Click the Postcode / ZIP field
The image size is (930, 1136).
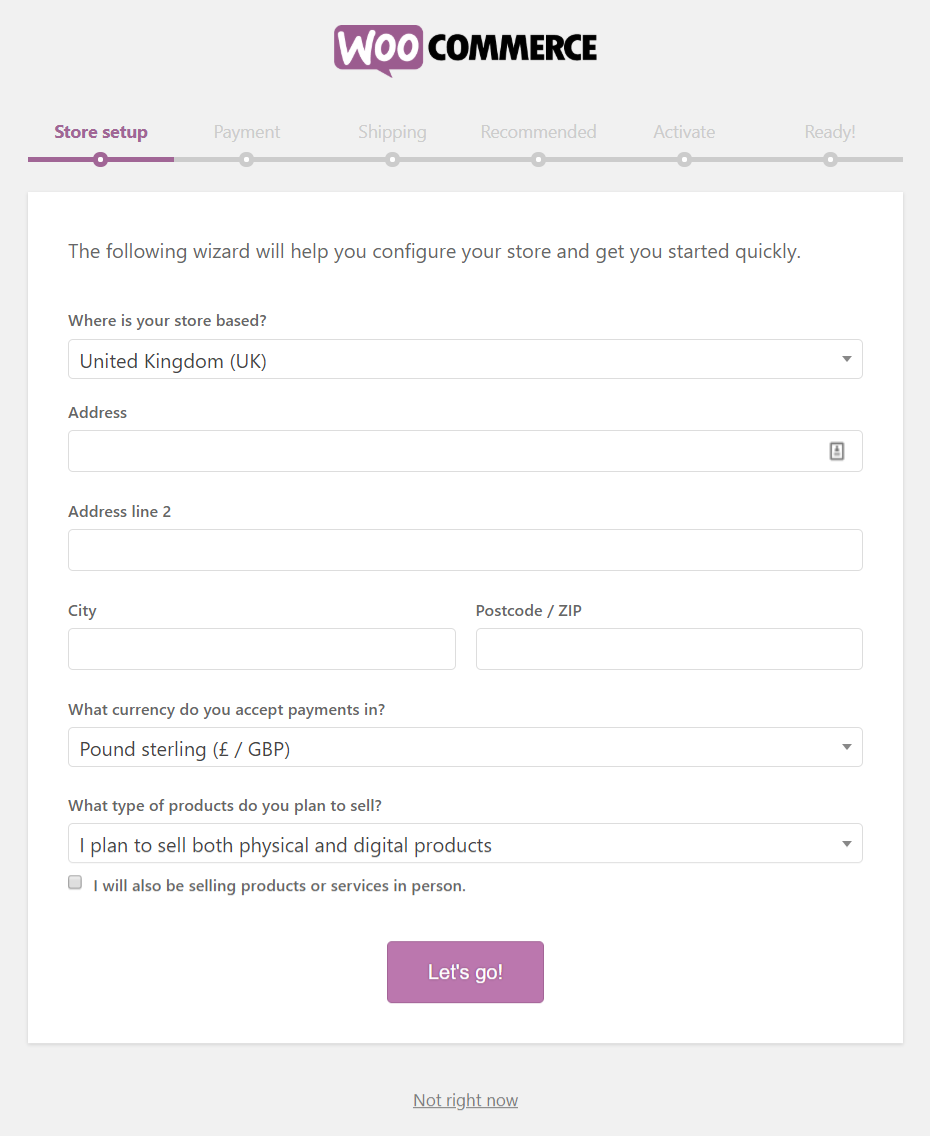(x=669, y=649)
